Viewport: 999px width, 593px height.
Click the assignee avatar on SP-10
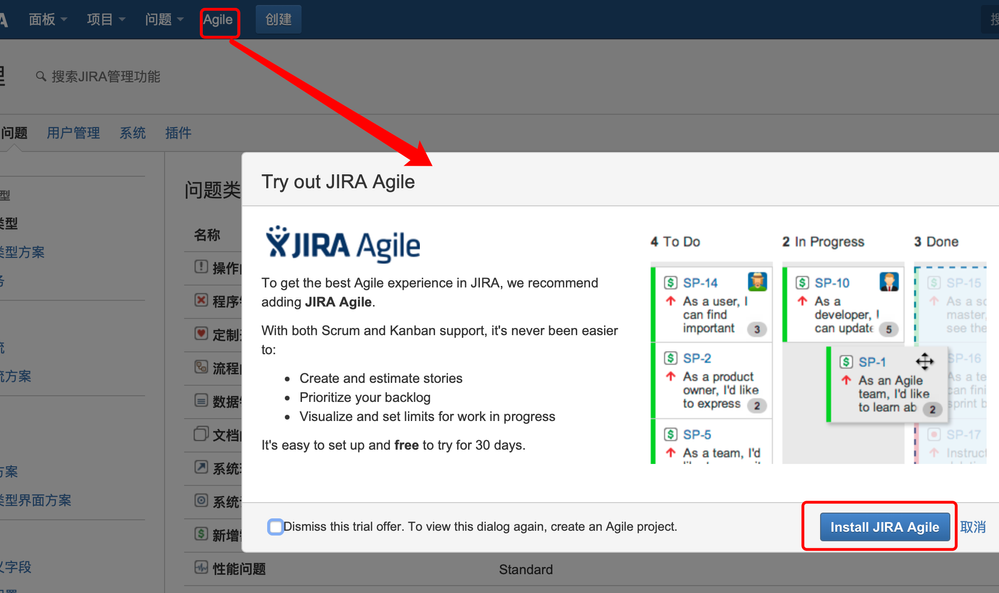[889, 281]
